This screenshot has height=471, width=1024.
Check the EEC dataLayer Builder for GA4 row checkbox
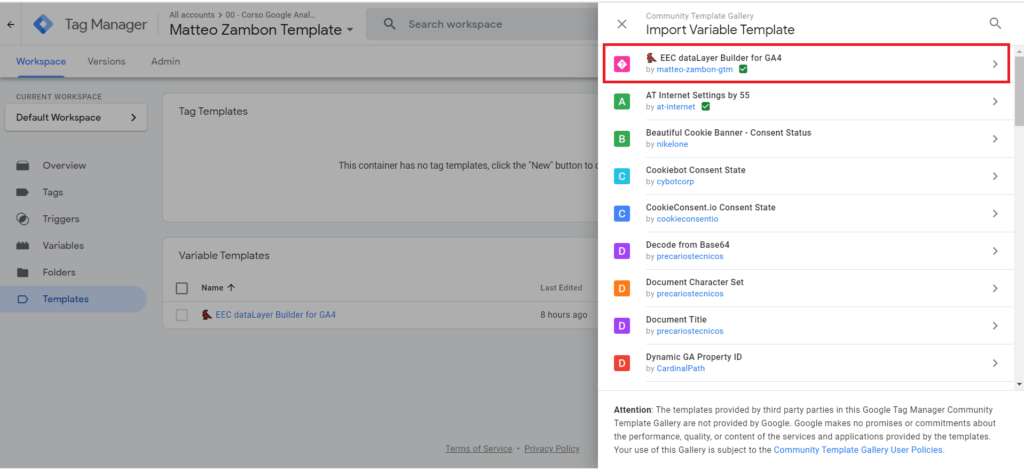click(182, 315)
